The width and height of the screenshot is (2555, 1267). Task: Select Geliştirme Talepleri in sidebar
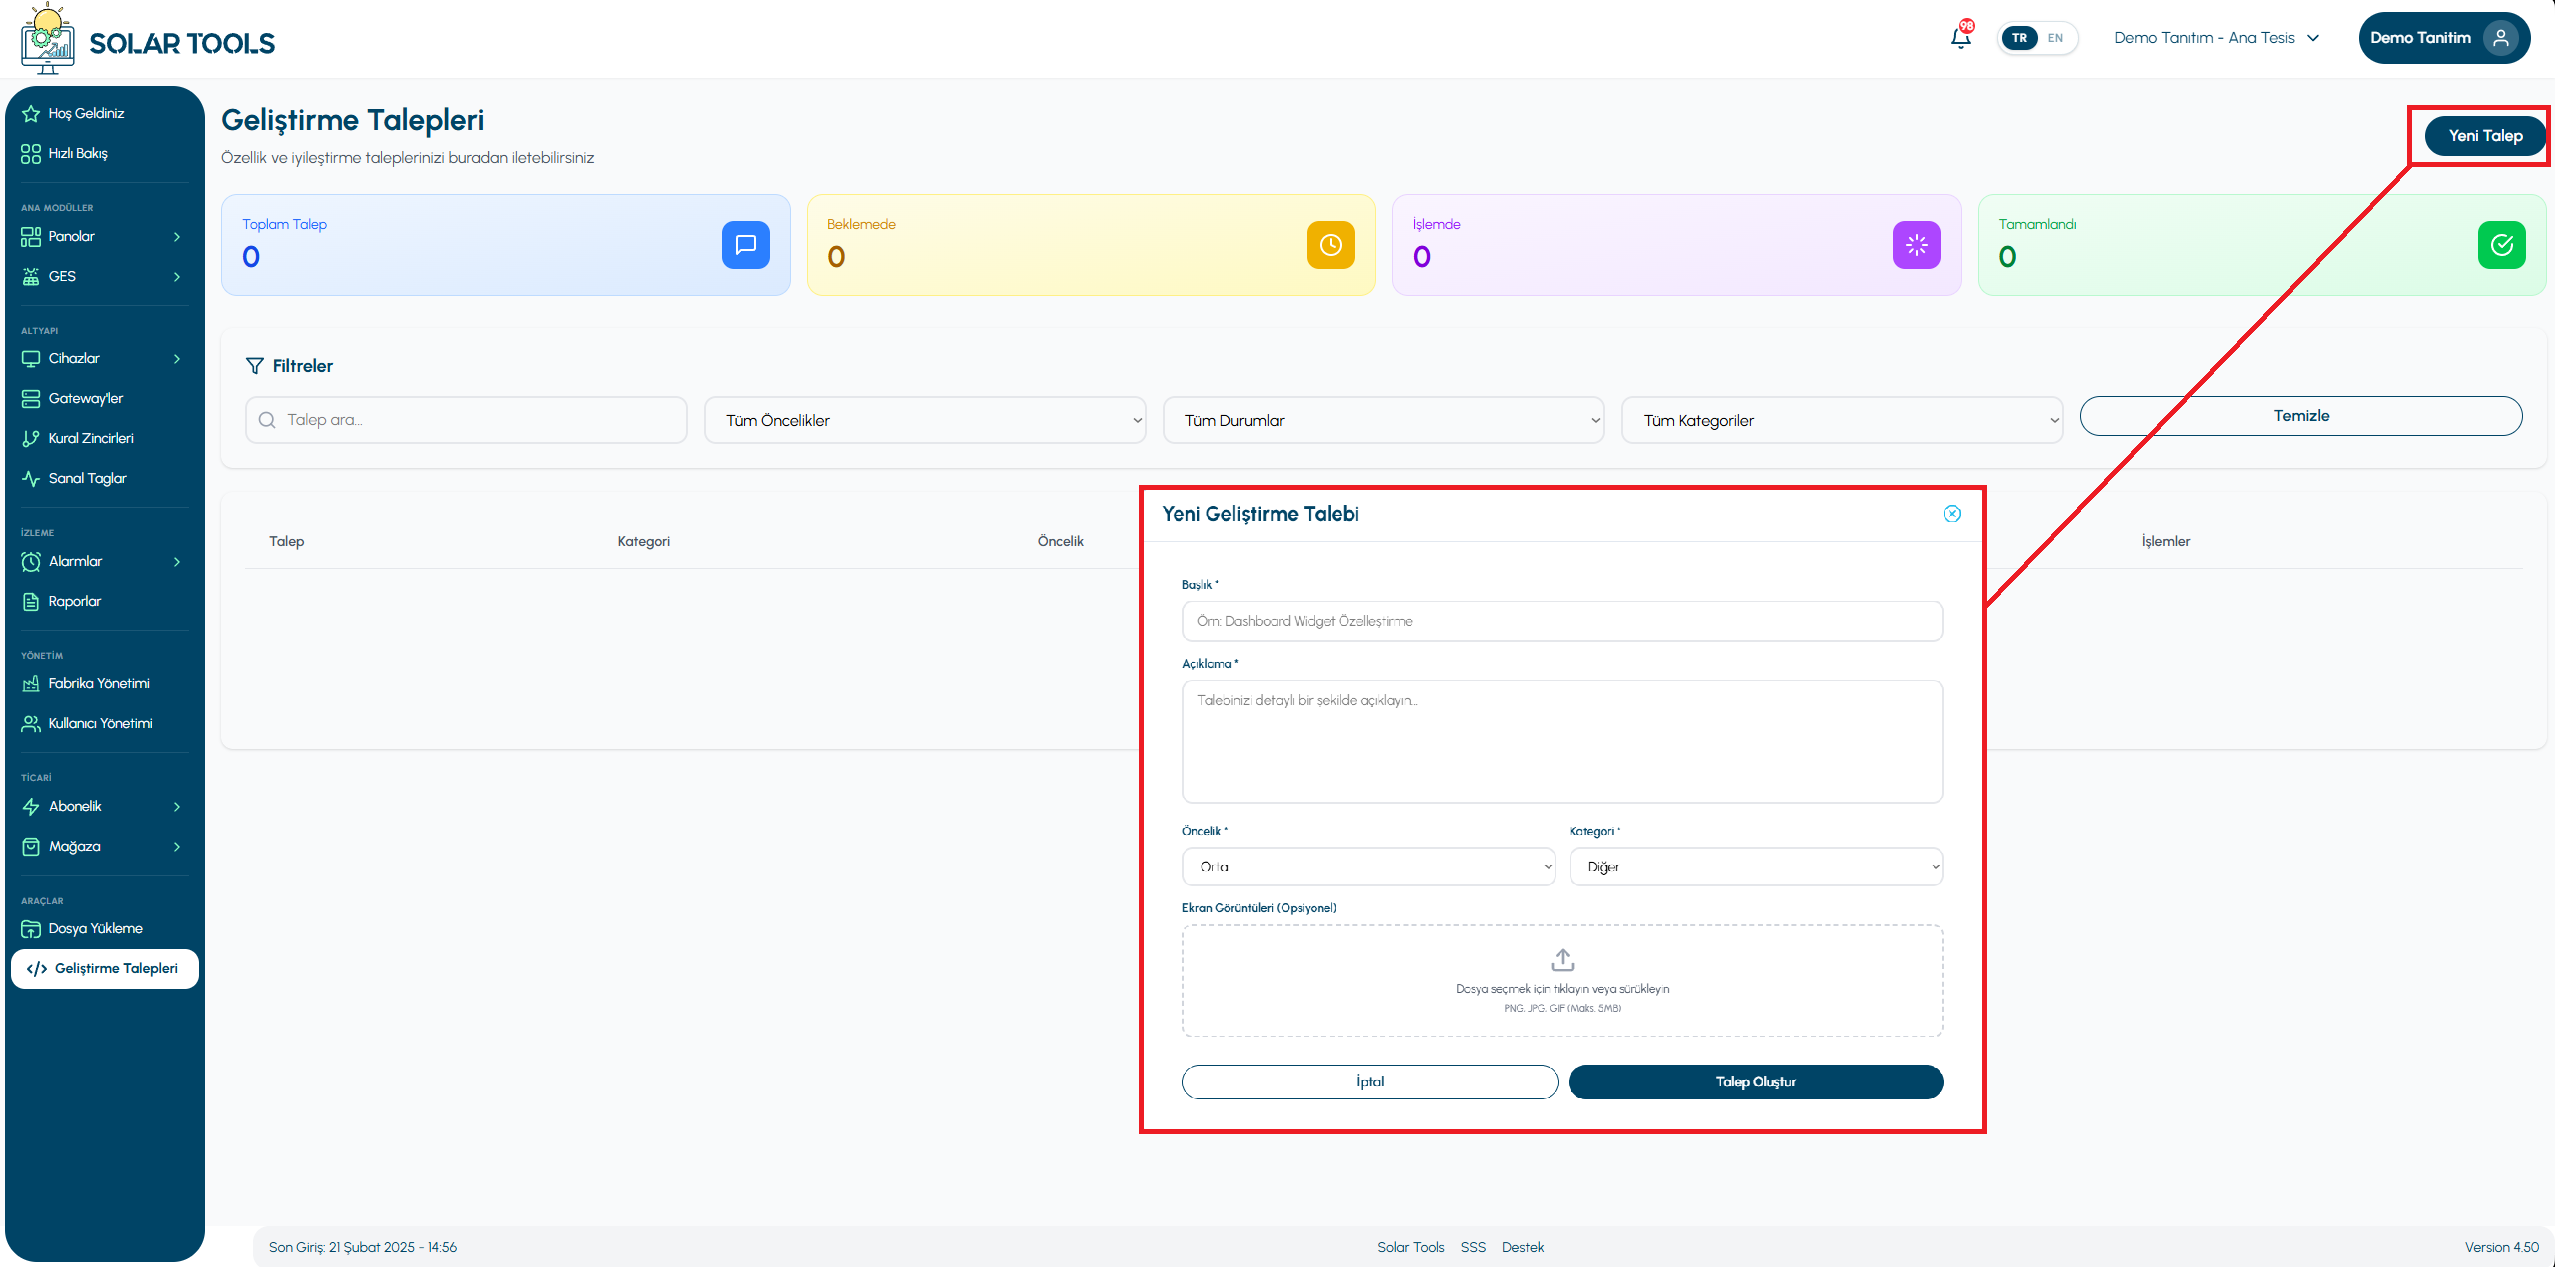pos(104,968)
